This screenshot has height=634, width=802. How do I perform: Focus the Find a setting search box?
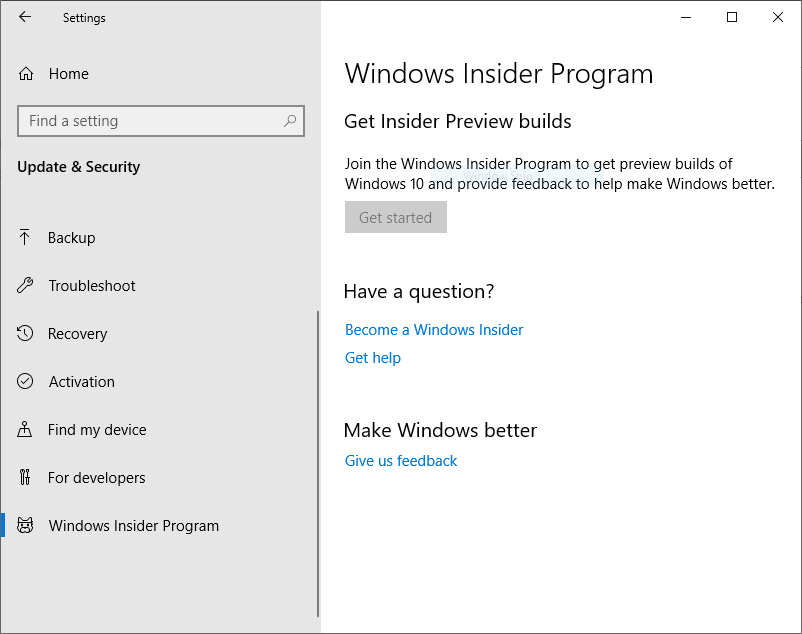[x=161, y=121]
